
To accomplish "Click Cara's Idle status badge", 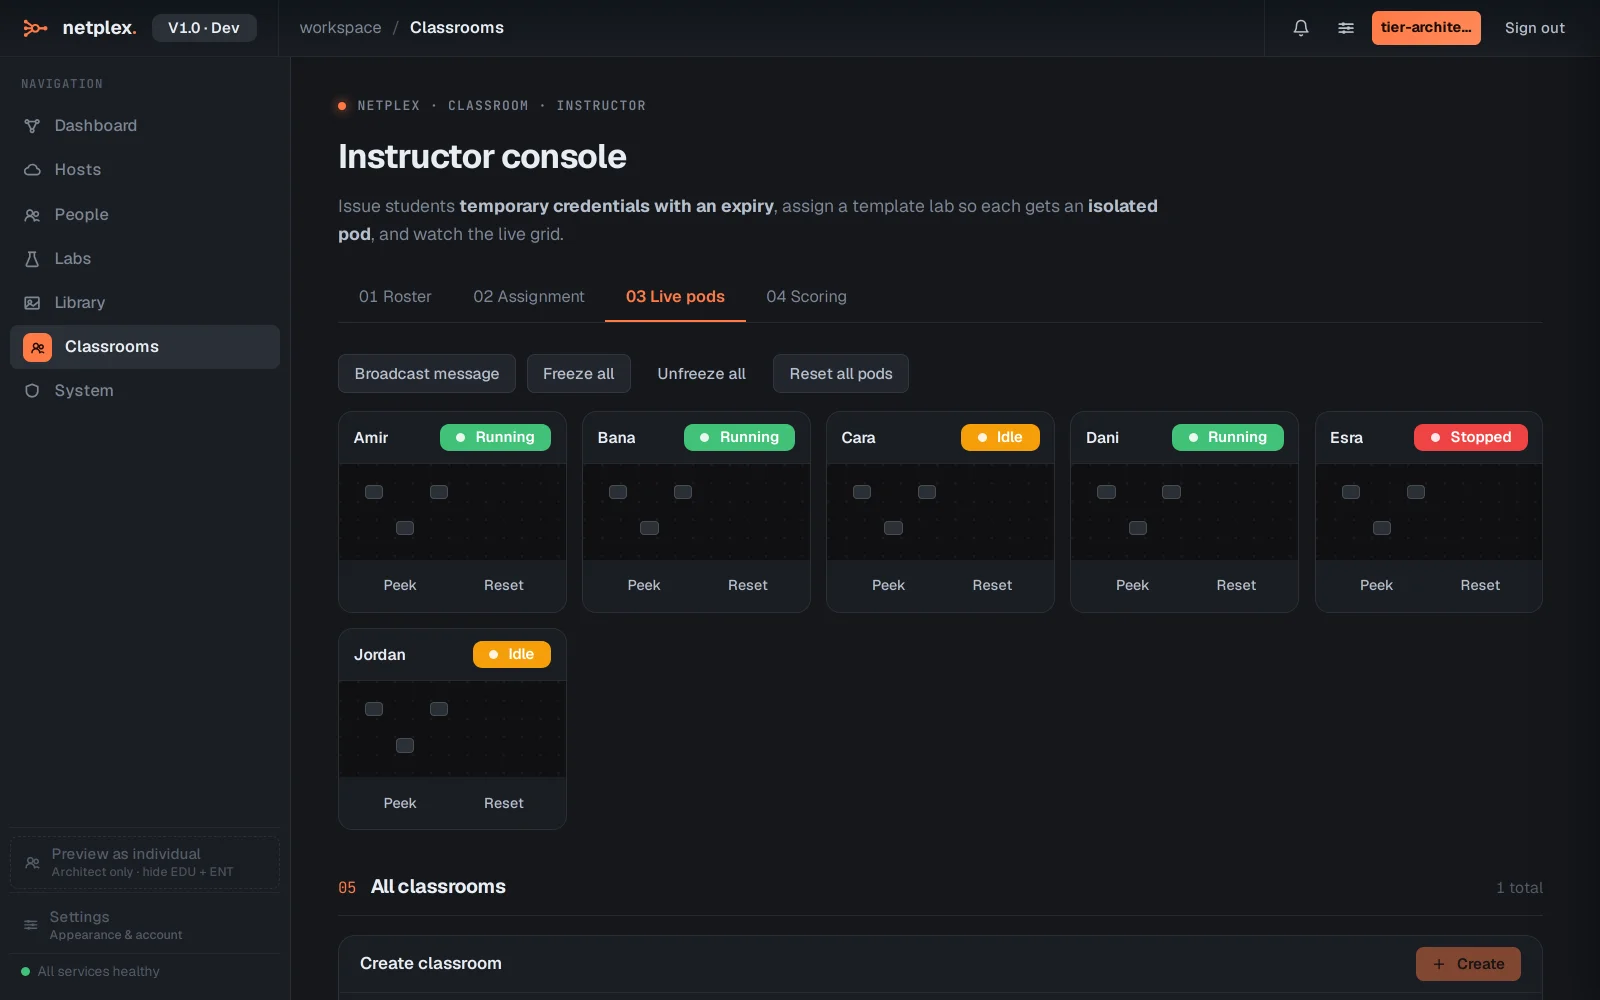I will pyautogui.click(x=1000, y=438).
